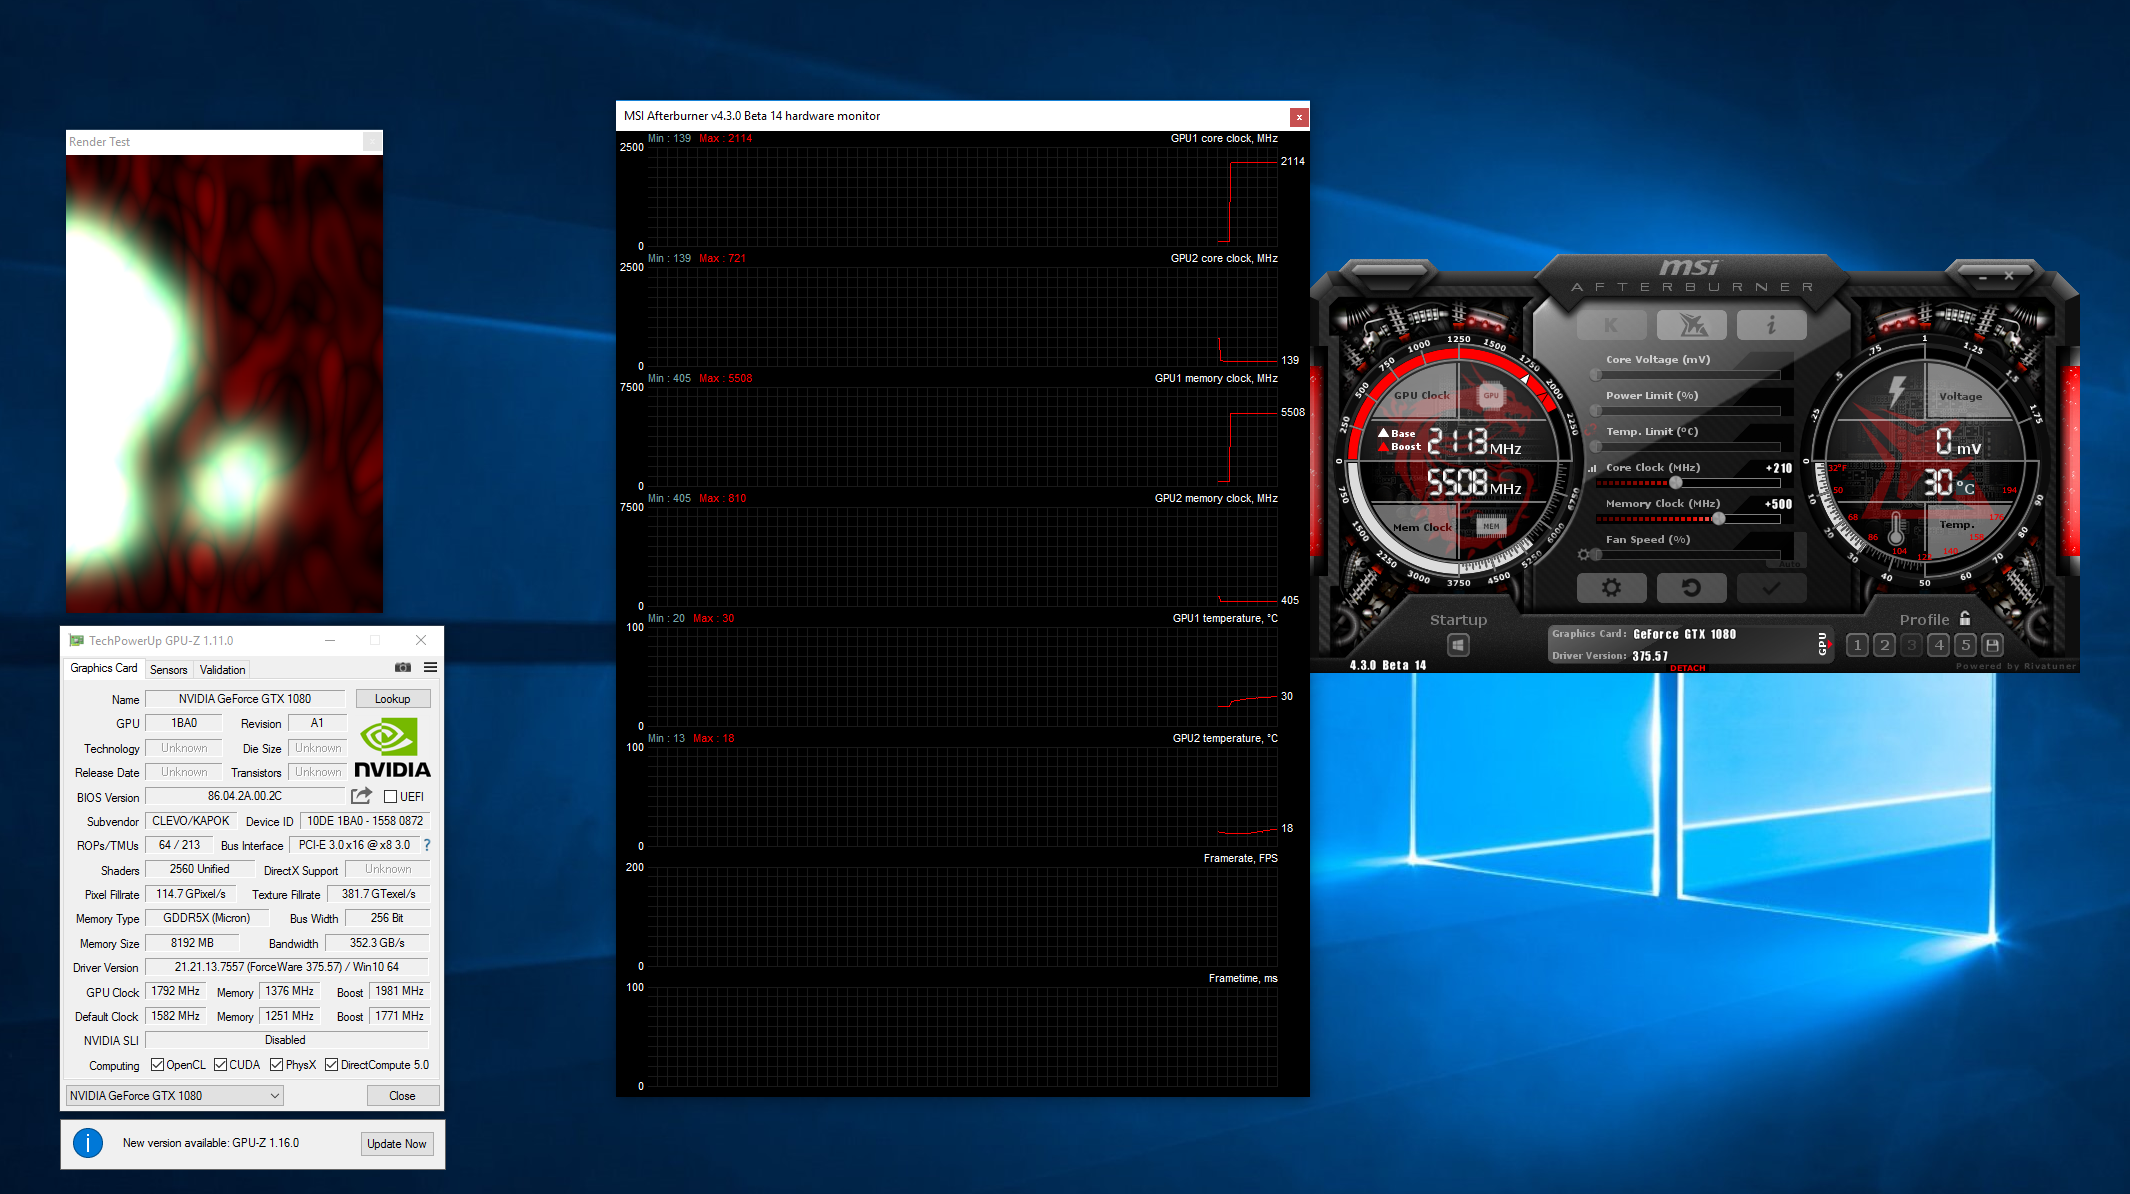Screen dimensions: 2130x1194
Task: Open Afterburner settings gear button
Action: click(1611, 588)
